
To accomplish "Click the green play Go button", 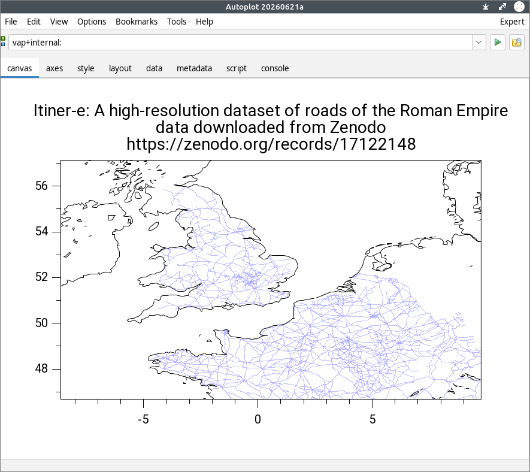I will [498, 42].
